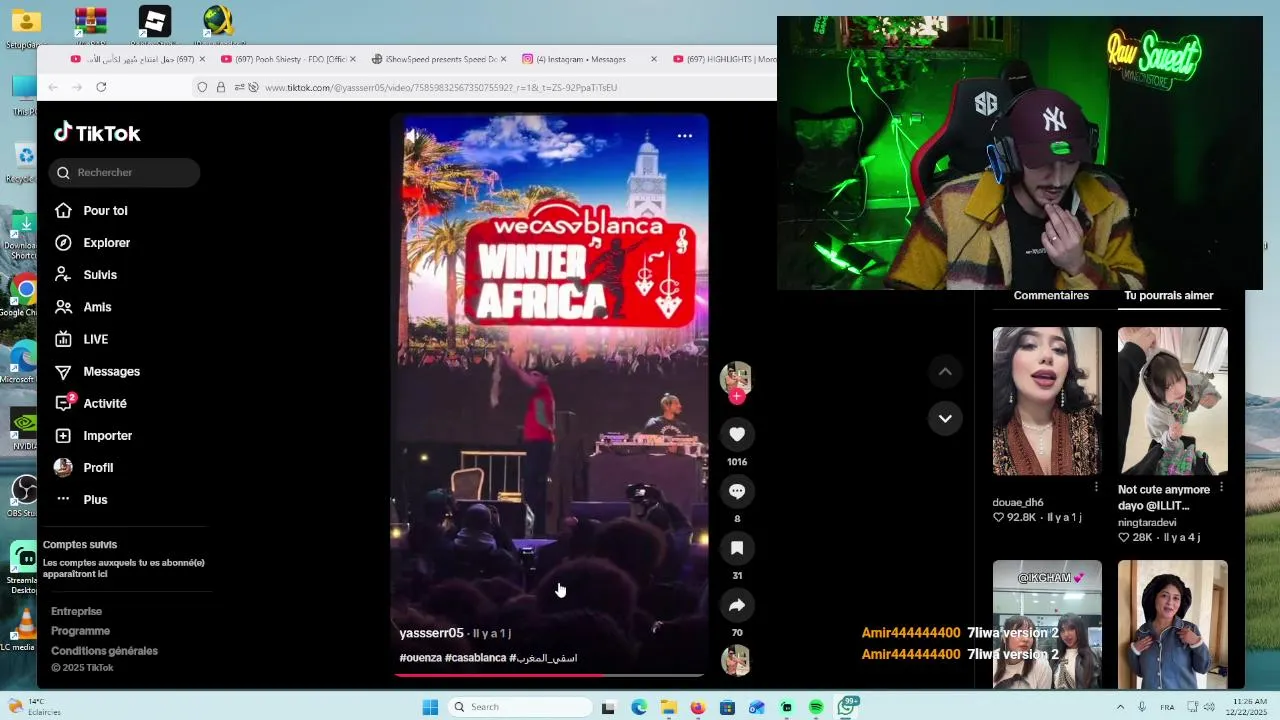Click the shield tracking protection icon
The image size is (1280, 720).
pos(202,87)
